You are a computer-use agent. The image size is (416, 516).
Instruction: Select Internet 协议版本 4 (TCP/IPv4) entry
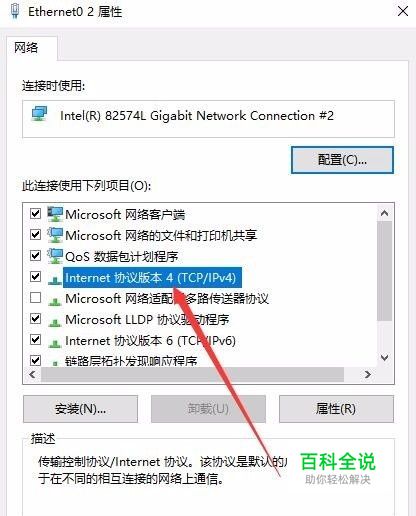[152, 277]
